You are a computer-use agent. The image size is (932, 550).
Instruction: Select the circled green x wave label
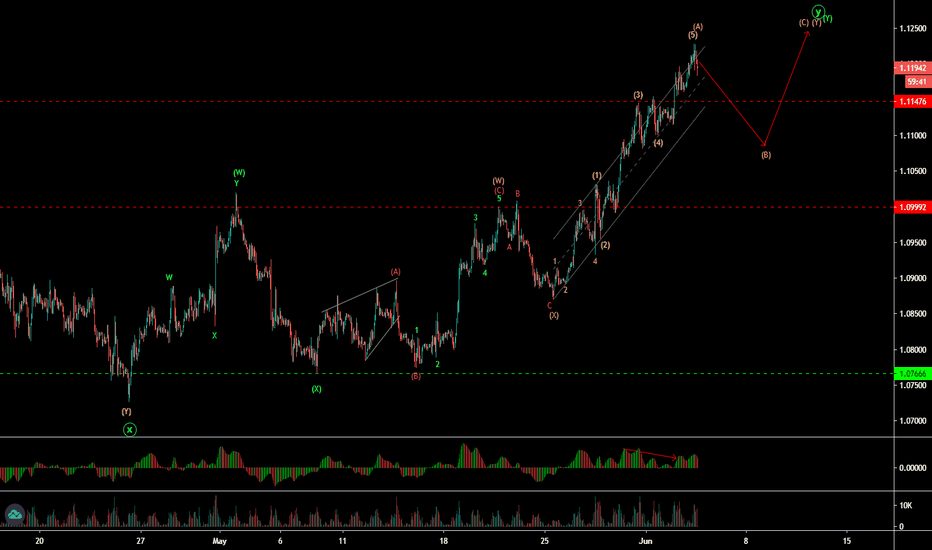[x=130, y=430]
